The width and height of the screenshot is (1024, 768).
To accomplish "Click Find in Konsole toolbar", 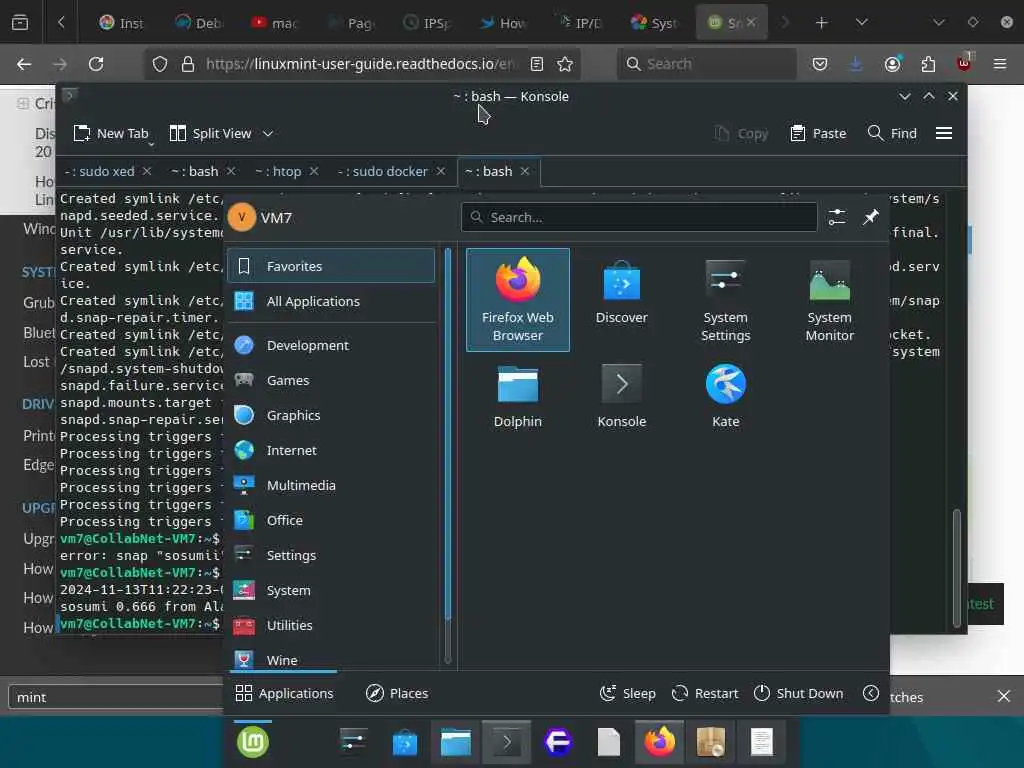I will point(892,133).
